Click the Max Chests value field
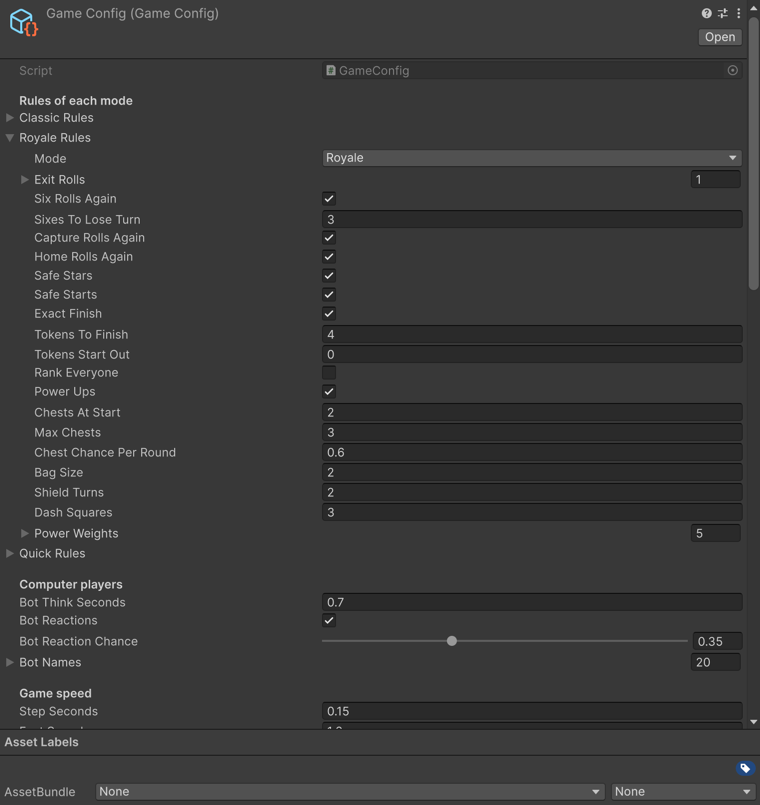760x805 pixels. point(532,432)
